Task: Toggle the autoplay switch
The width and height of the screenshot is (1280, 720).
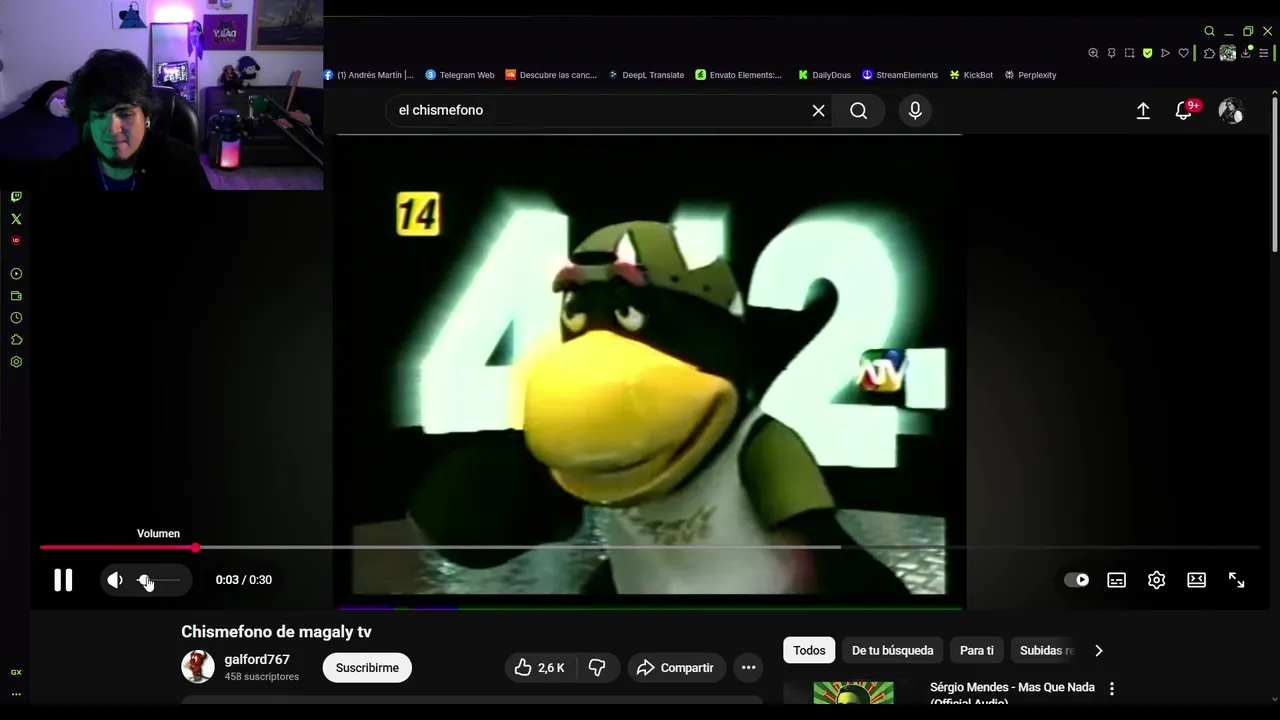Action: [x=1077, y=580]
